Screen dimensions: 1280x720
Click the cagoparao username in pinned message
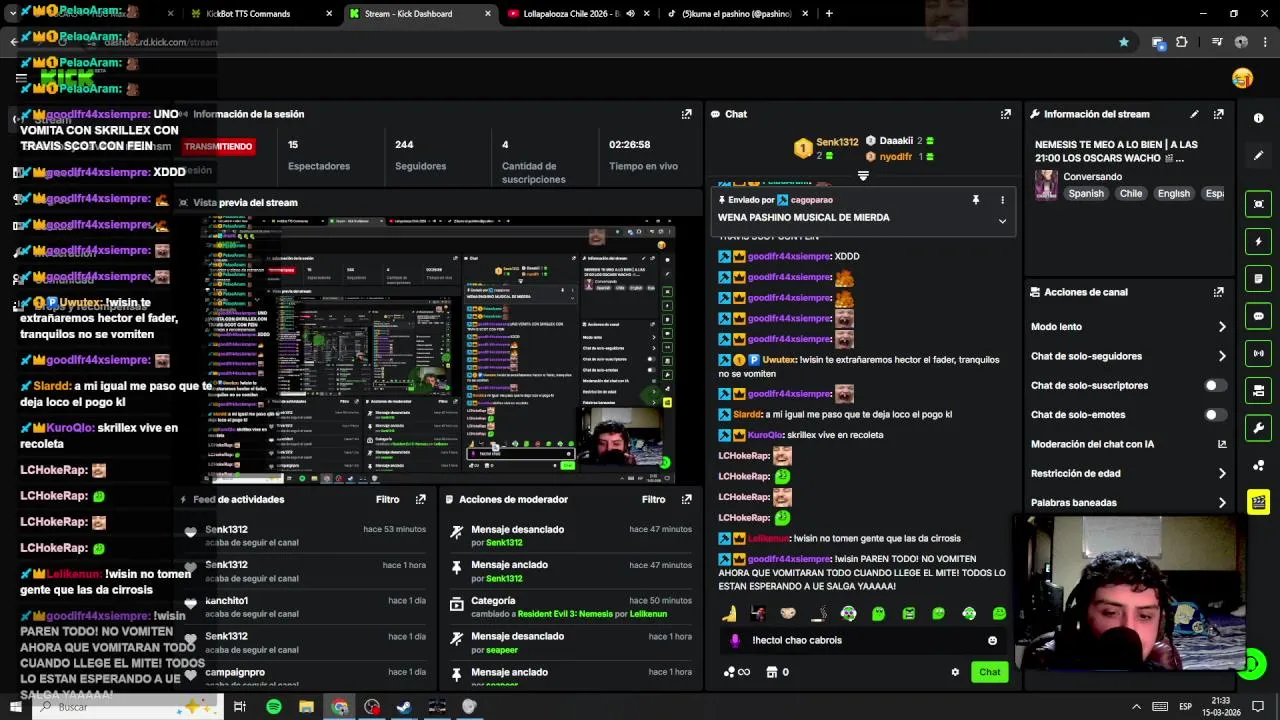811,200
